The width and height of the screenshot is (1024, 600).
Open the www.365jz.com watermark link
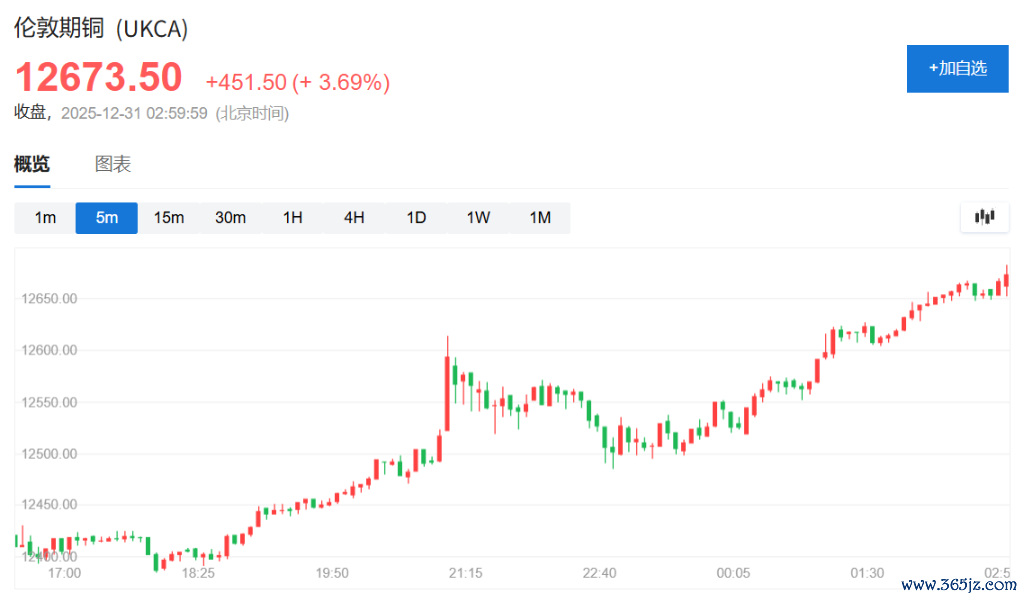[x=958, y=585]
